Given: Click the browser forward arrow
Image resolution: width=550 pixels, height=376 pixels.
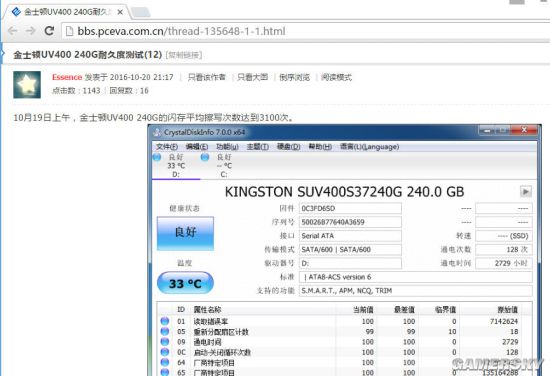Looking at the screenshot, I should [x=31, y=31].
